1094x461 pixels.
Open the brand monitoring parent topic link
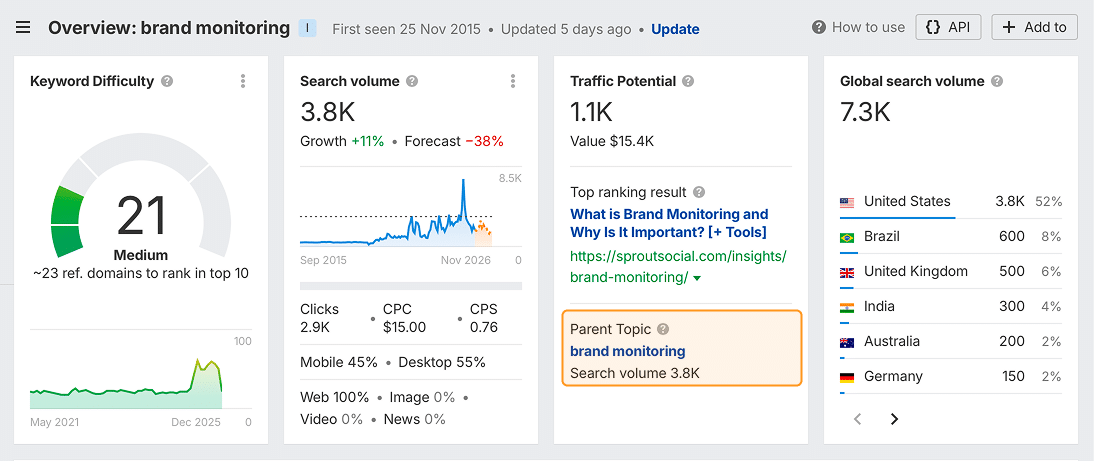pos(628,351)
